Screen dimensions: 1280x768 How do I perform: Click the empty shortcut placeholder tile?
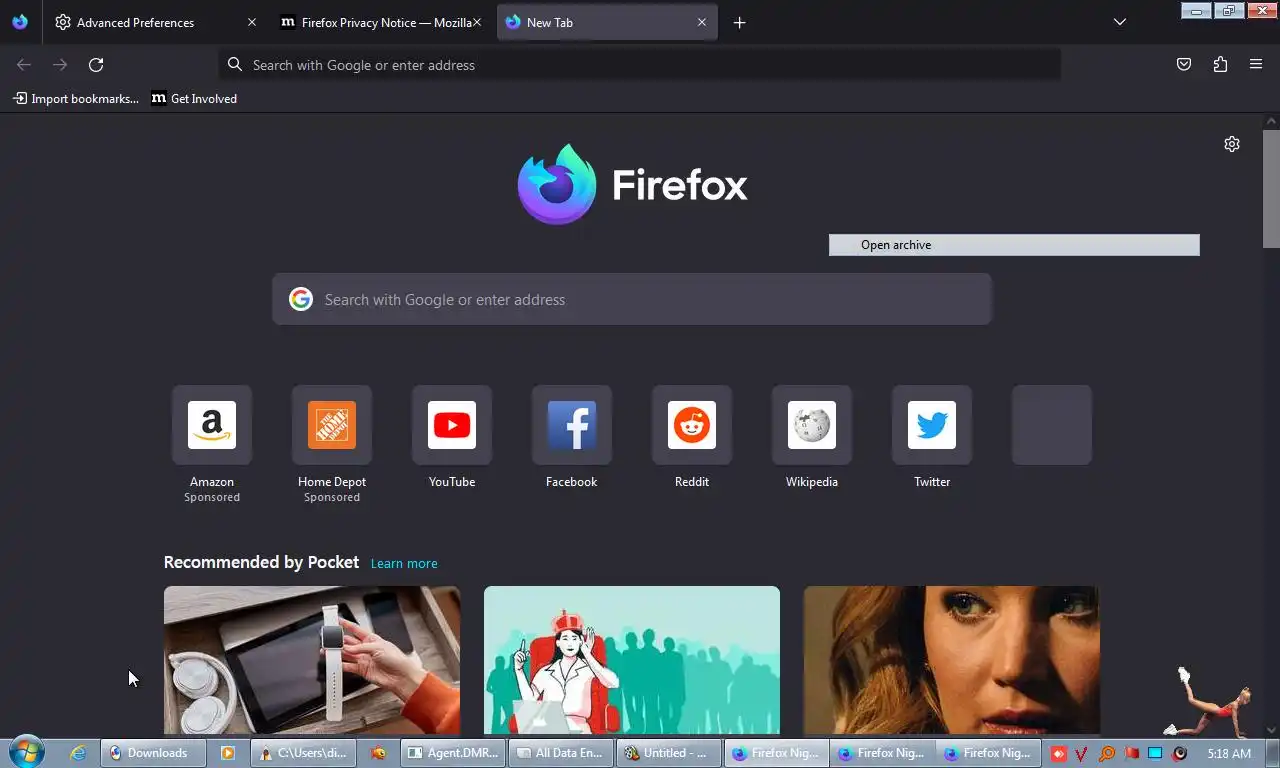[x=1052, y=425]
